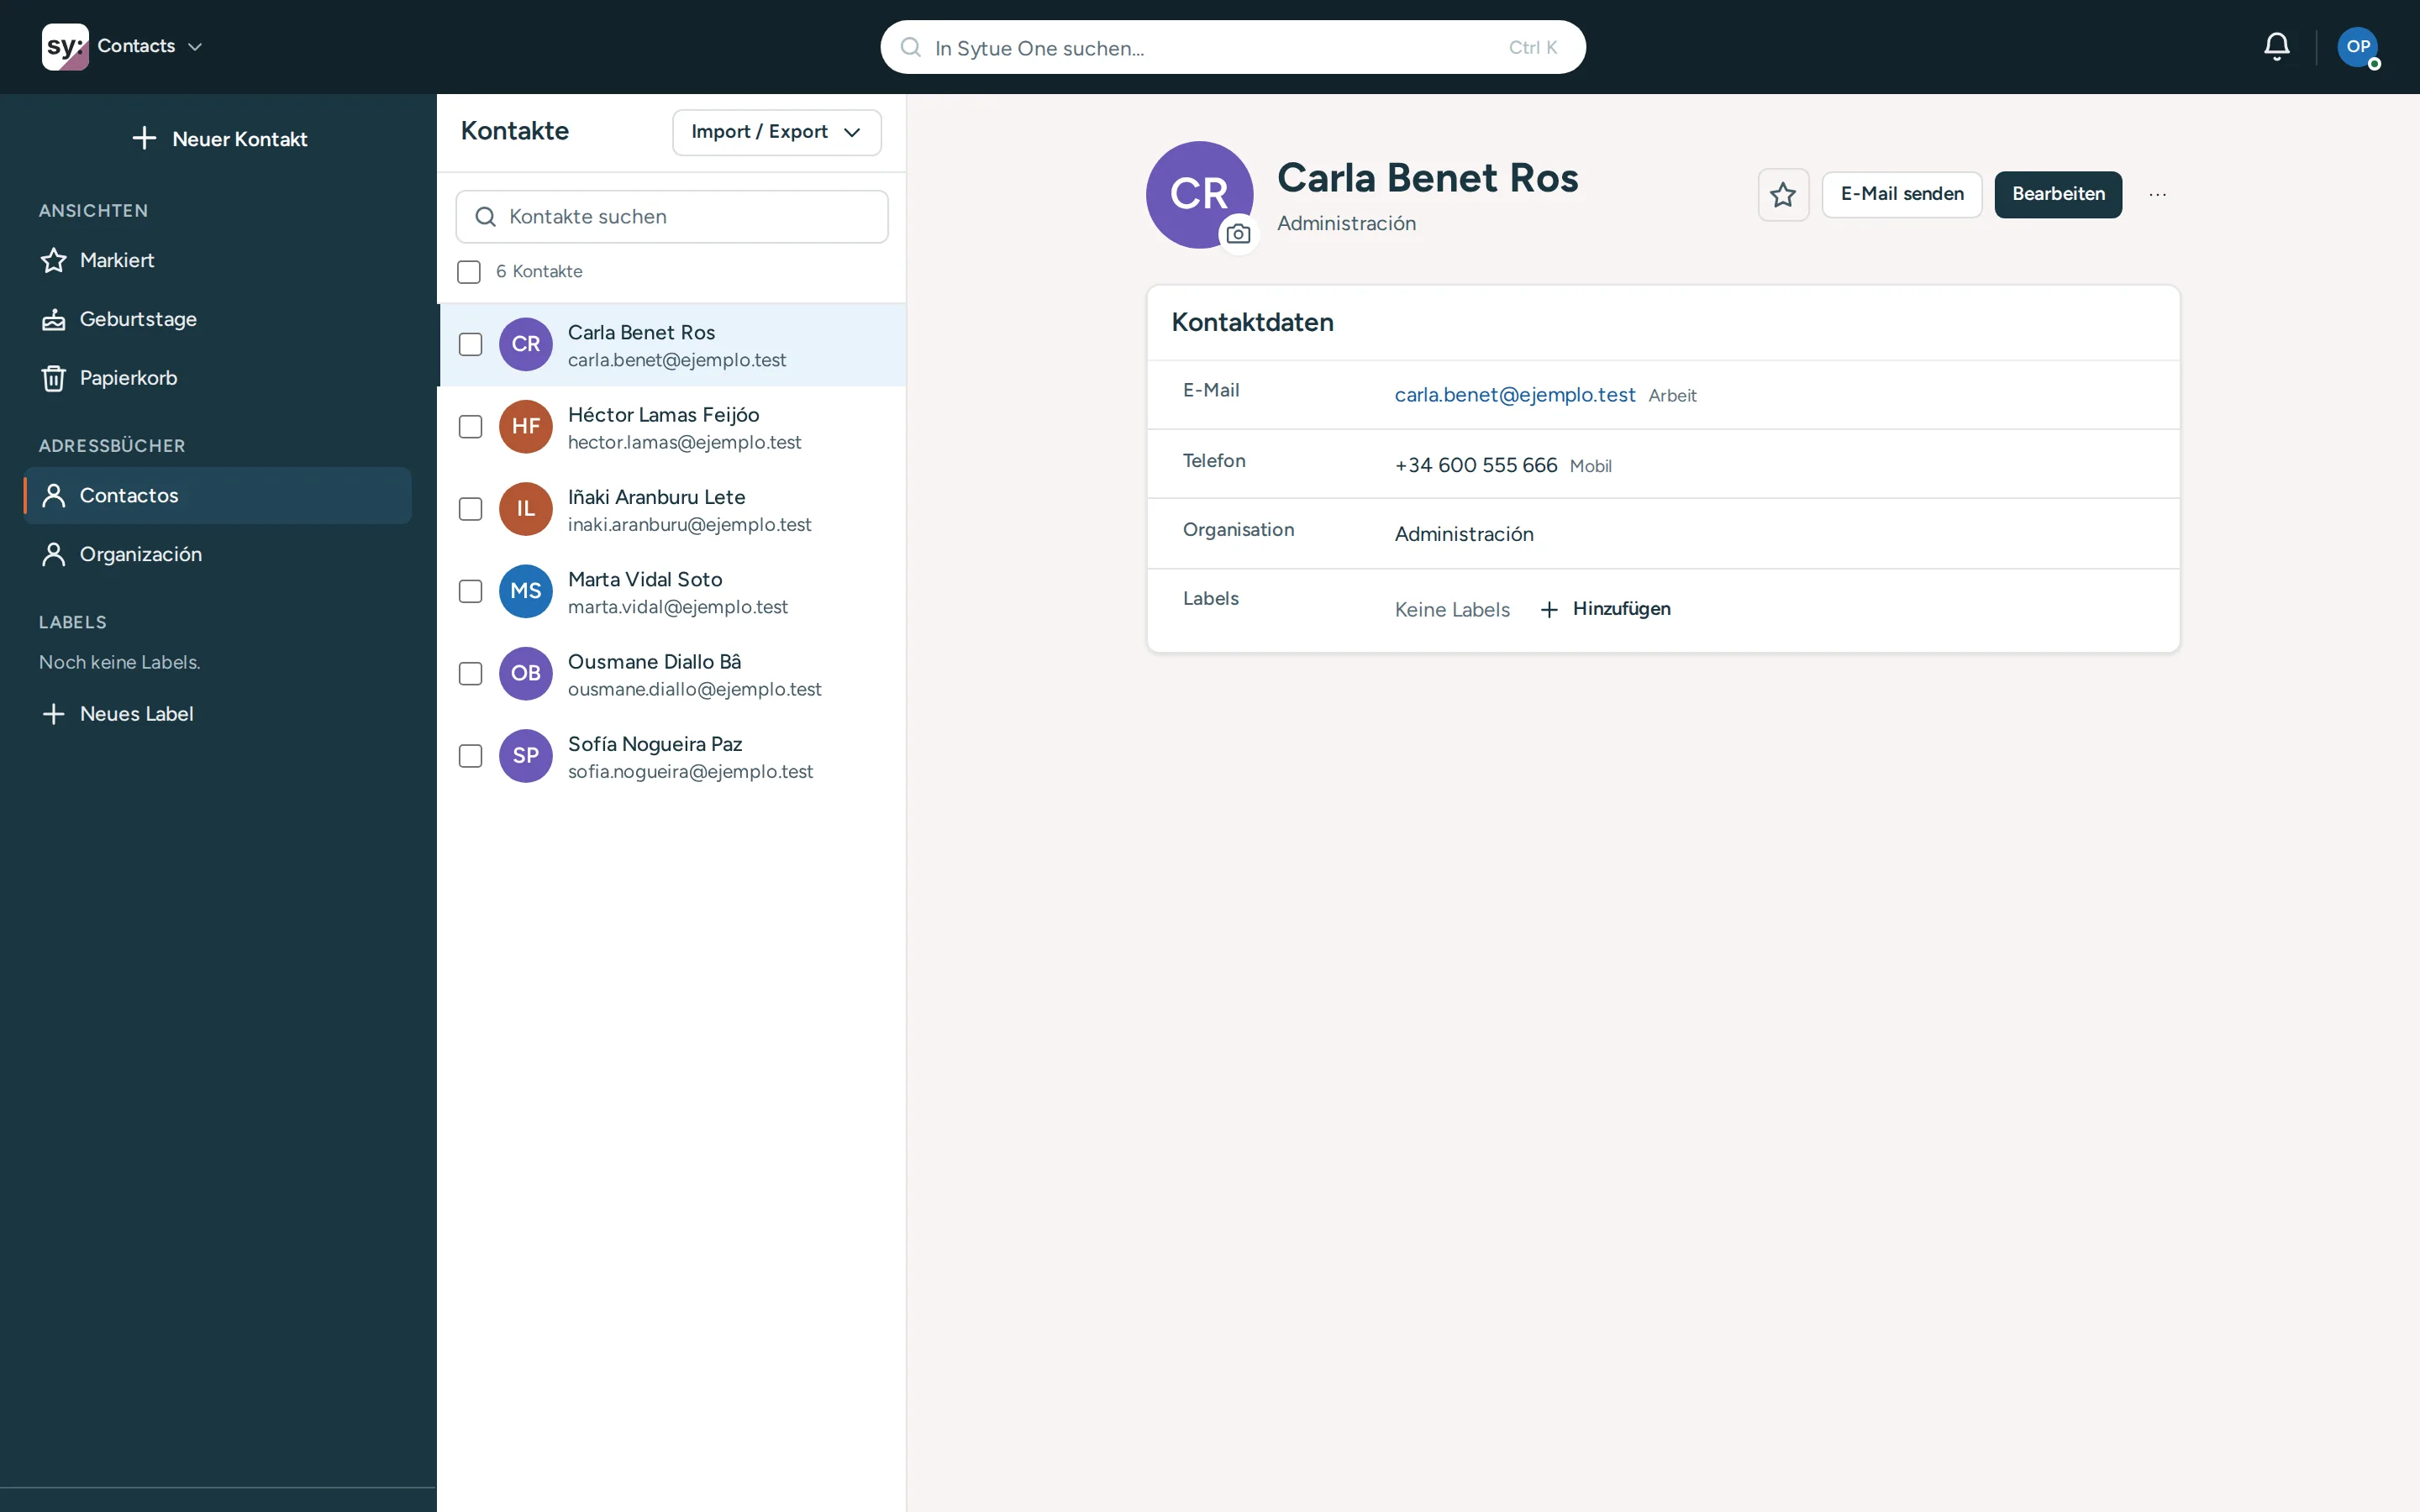This screenshot has width=2420, height=1512.
Task: Click the plus icon next to Neuer Kontakt
Action: tap(144, 138)
